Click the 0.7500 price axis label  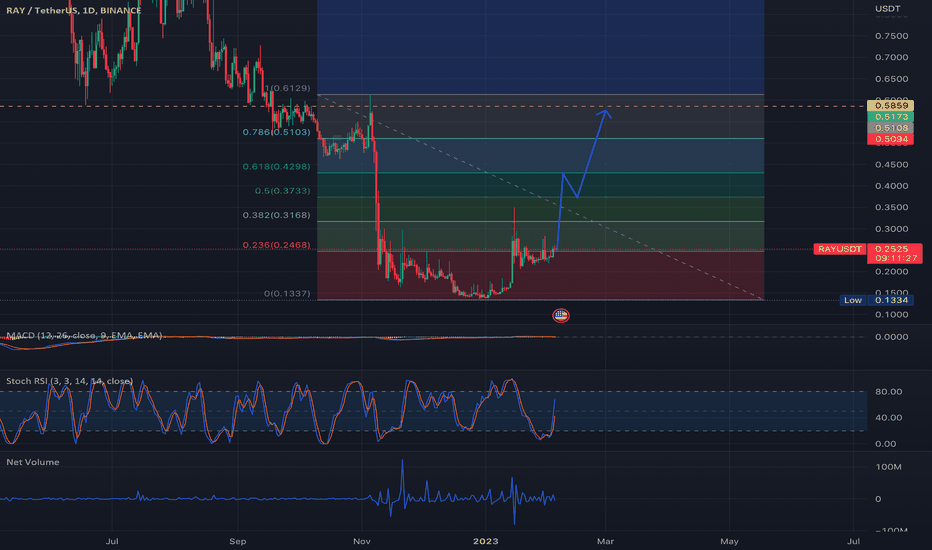[892, 36]
